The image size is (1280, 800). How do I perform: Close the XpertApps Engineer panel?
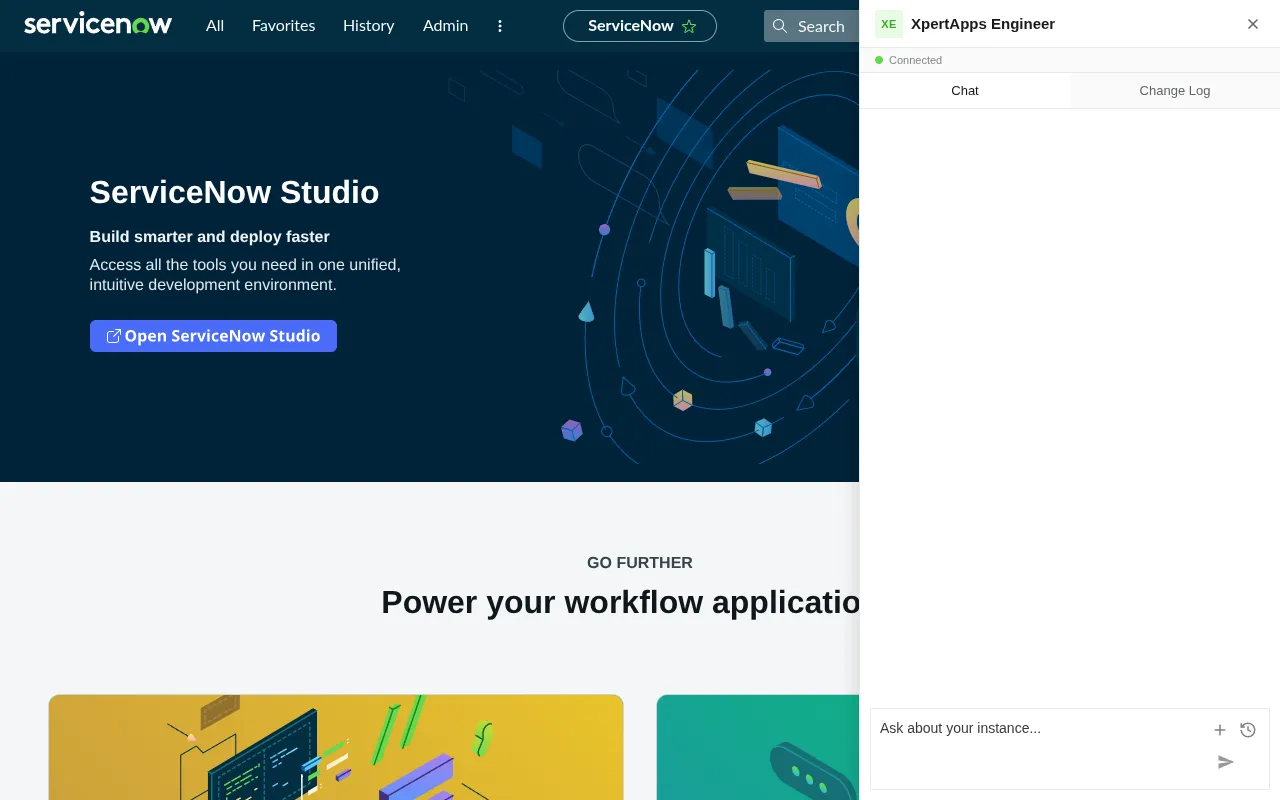(x=1253, y=24)
